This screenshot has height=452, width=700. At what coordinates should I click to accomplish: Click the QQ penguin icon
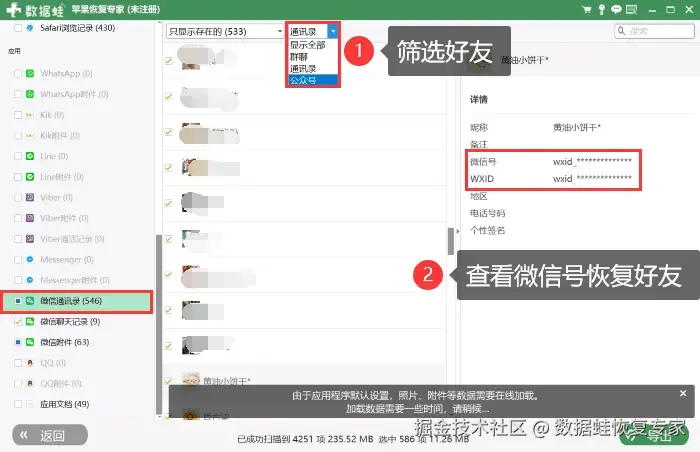coord(30,363)
